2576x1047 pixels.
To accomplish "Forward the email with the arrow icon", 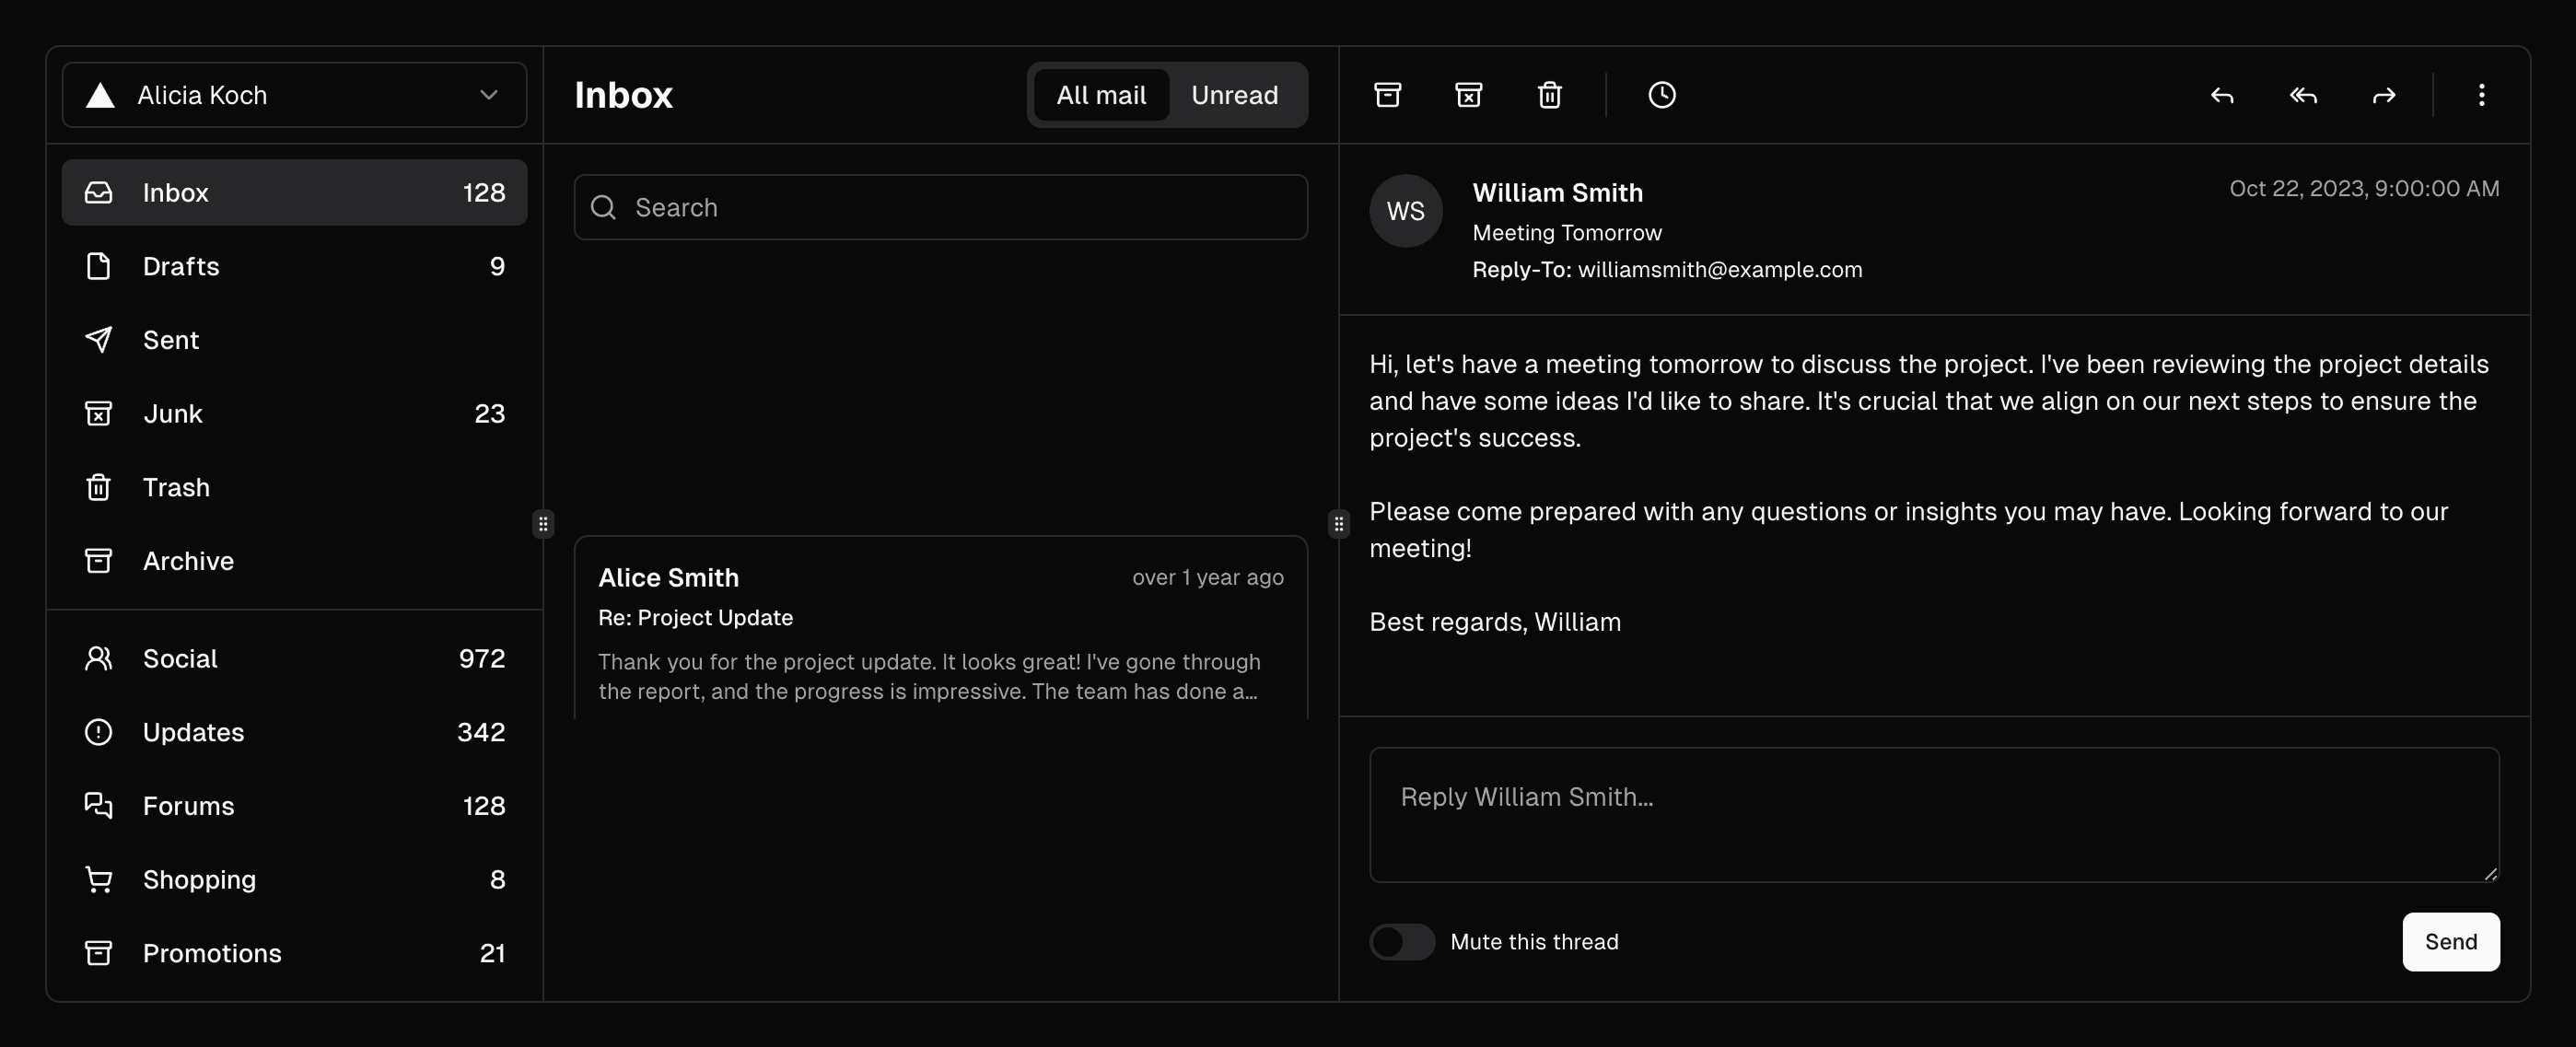I will tap(2384, 95).
